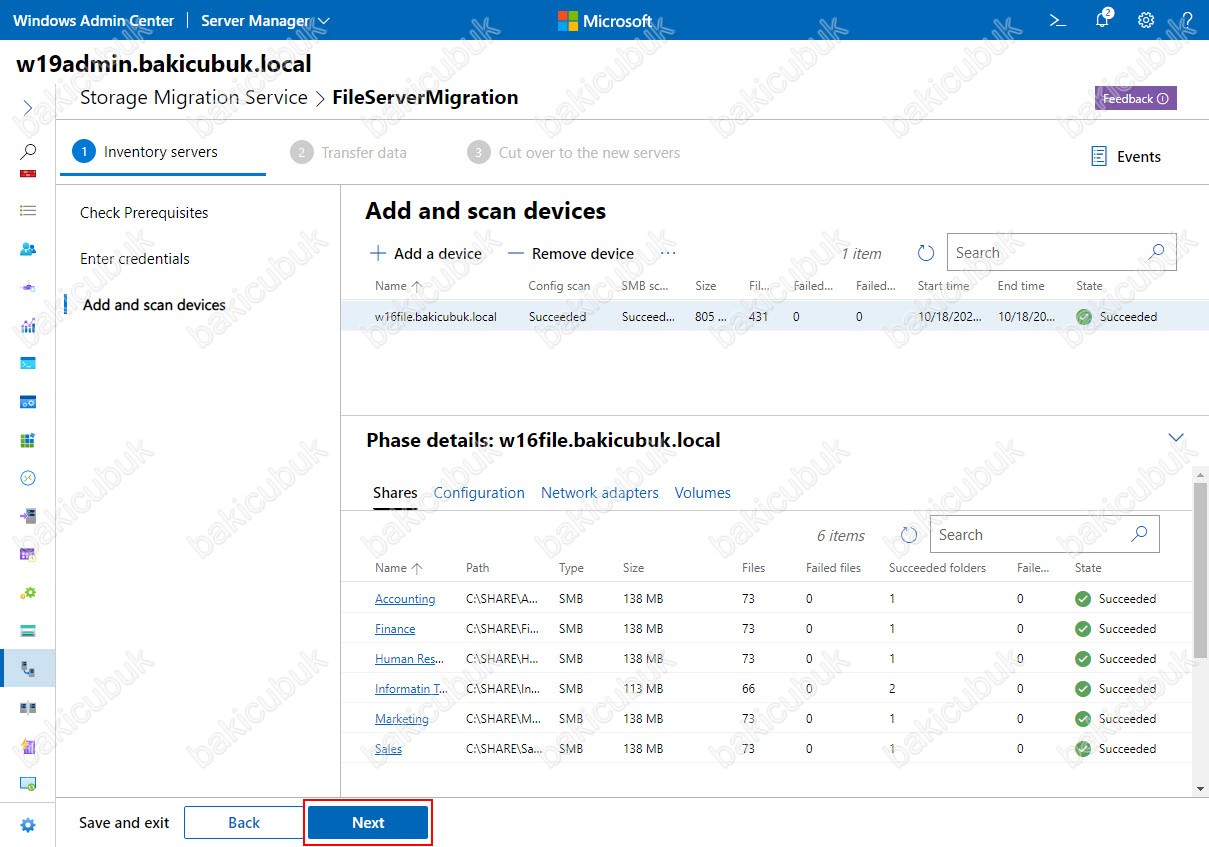The image size is (1209, 847).
Task: Open Roles and features in the sidebar
Action: point(28,516)
